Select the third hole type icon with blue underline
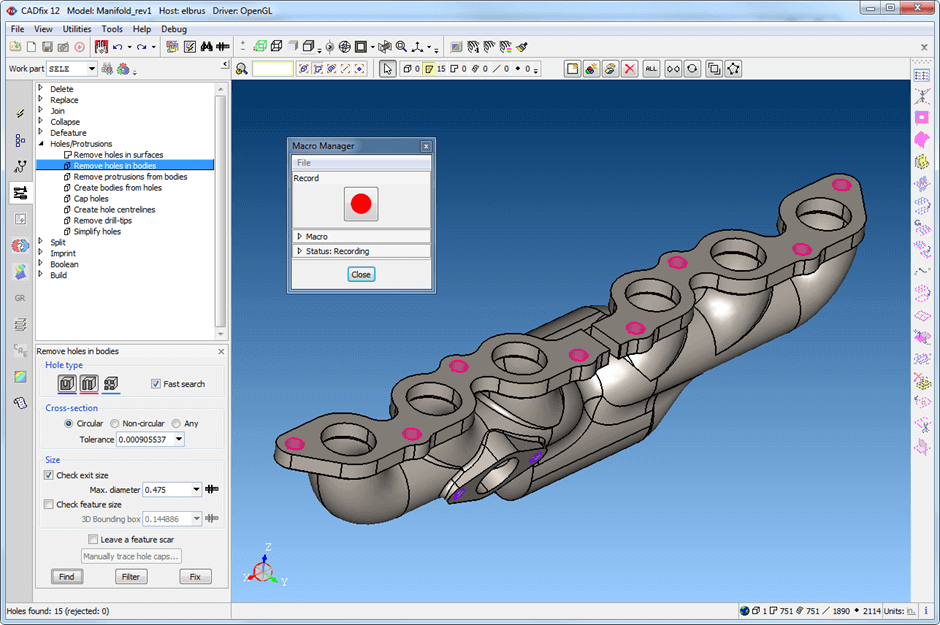 (111, 383)
